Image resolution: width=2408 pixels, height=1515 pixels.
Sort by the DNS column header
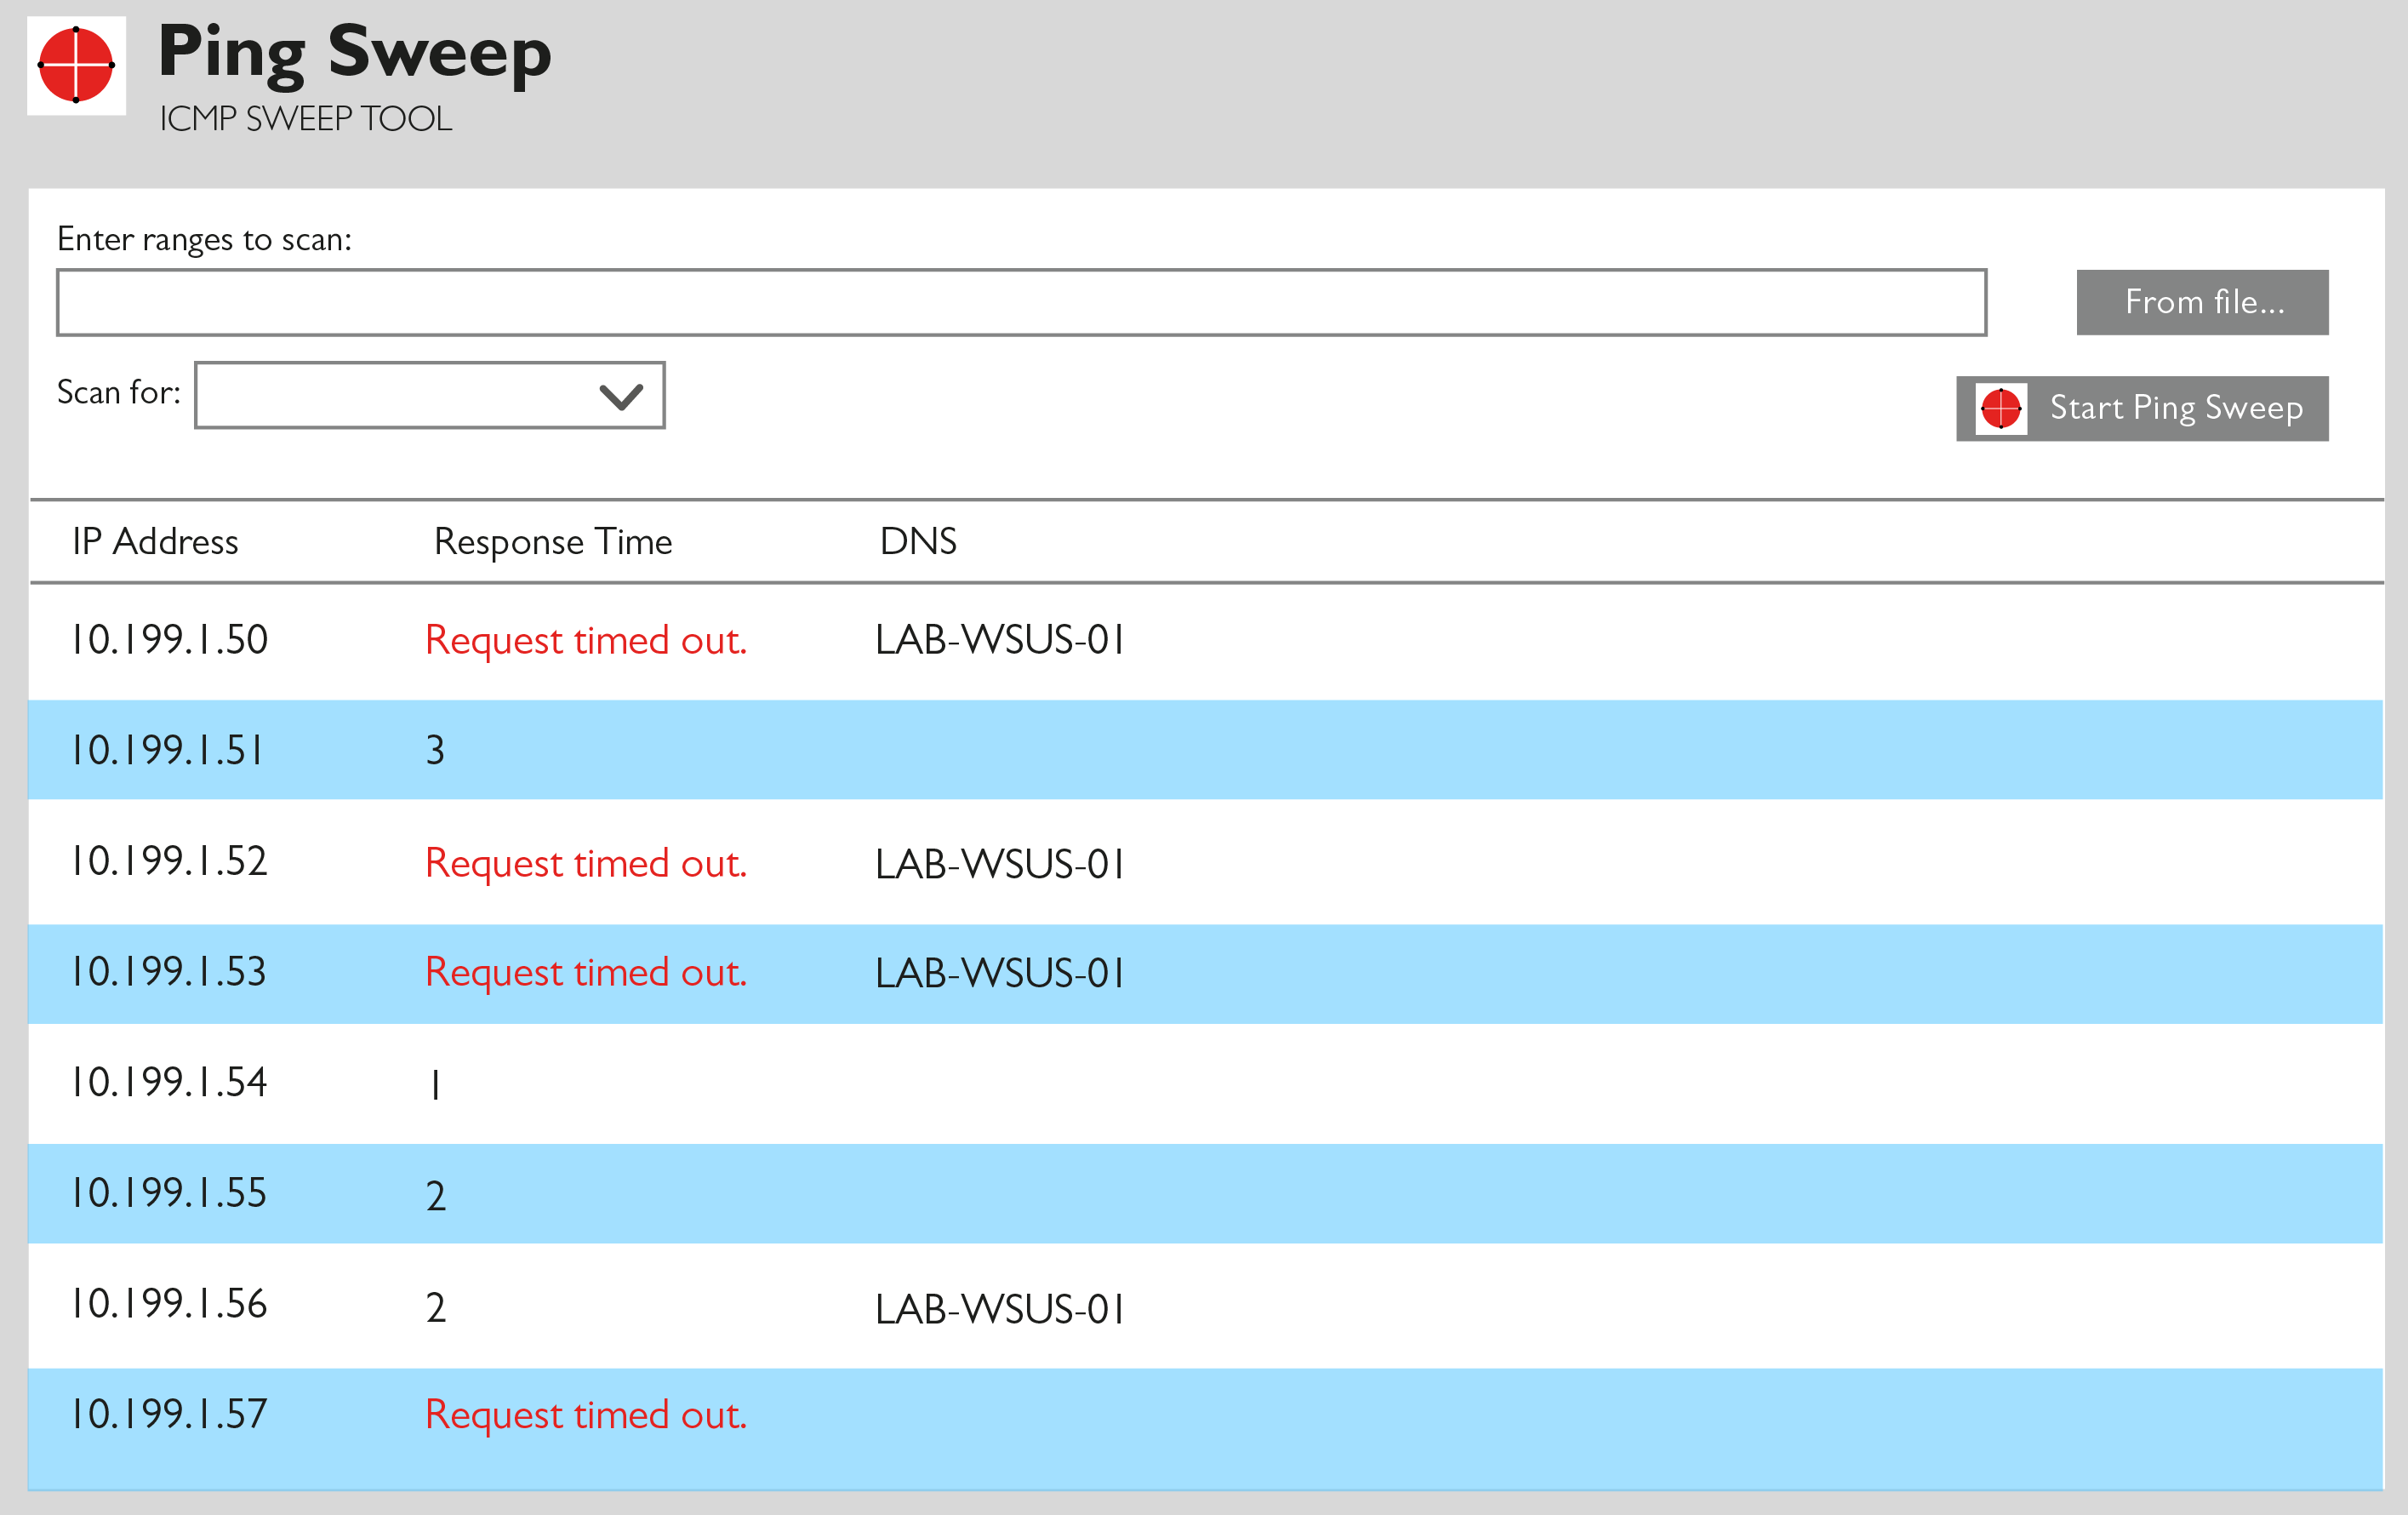click(x=918, y=541)
